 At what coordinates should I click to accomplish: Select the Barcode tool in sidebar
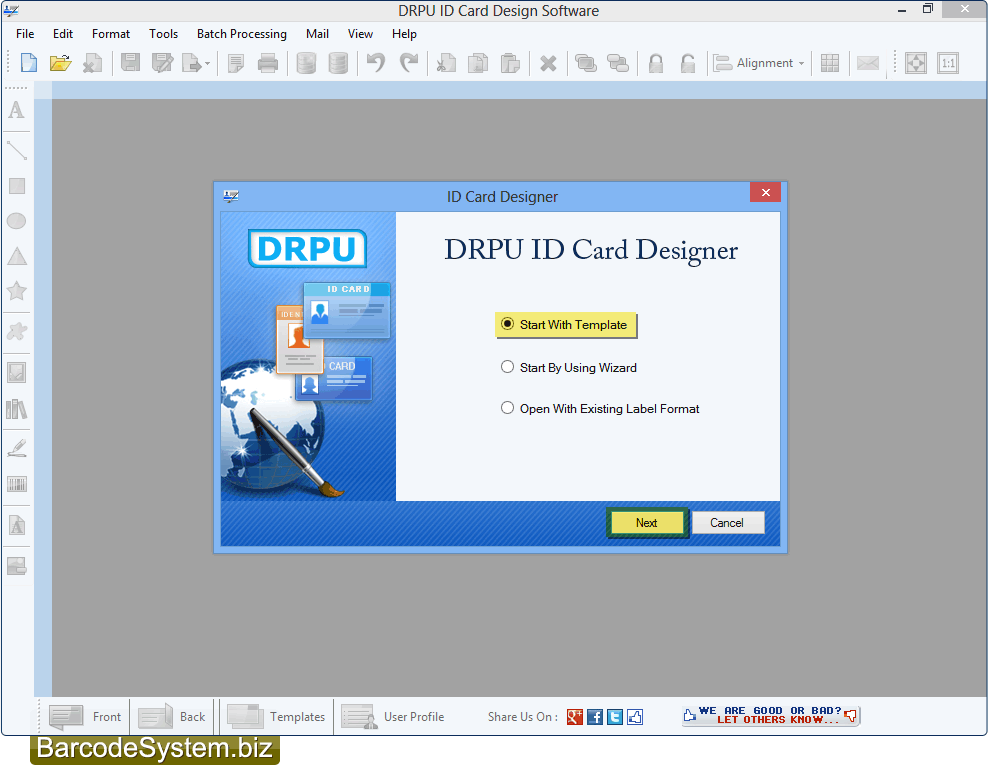[16, 484]
